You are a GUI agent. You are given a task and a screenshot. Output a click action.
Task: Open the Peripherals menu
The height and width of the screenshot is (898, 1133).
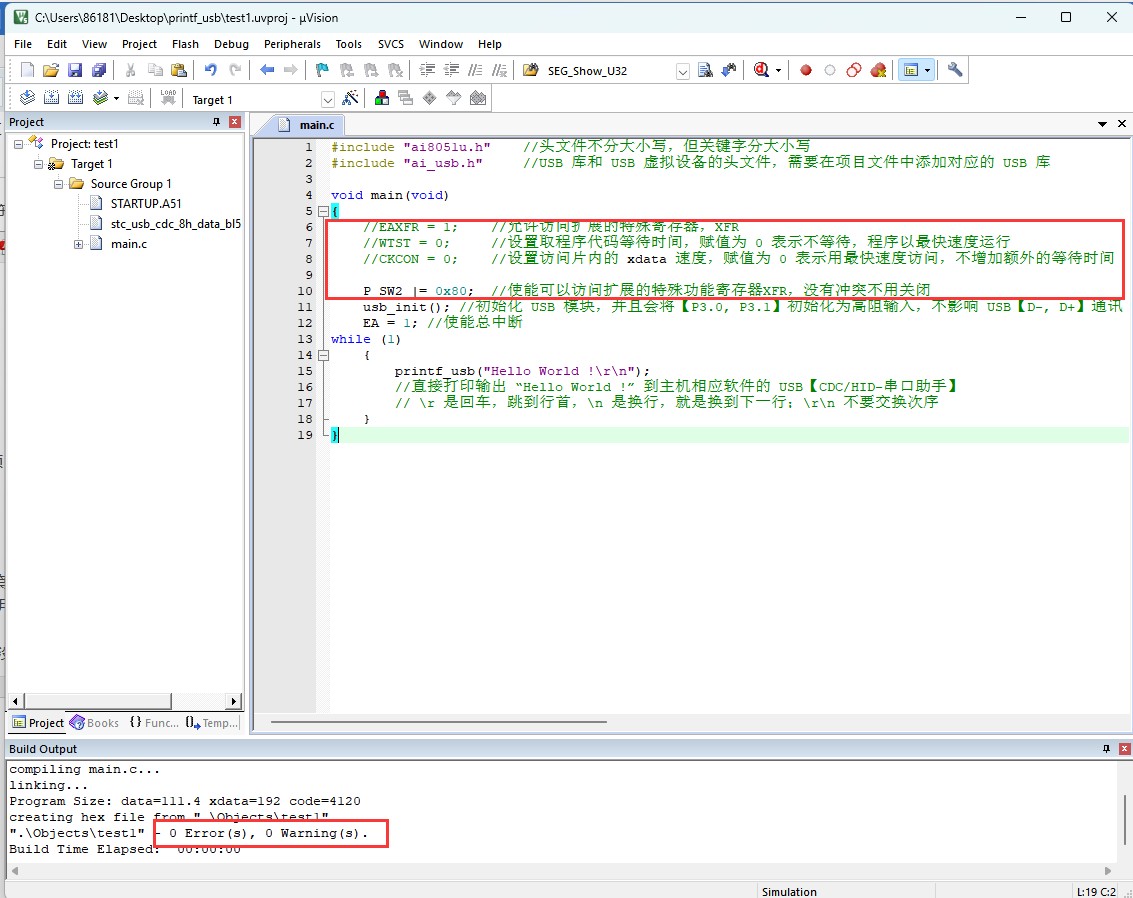[292, 44]
